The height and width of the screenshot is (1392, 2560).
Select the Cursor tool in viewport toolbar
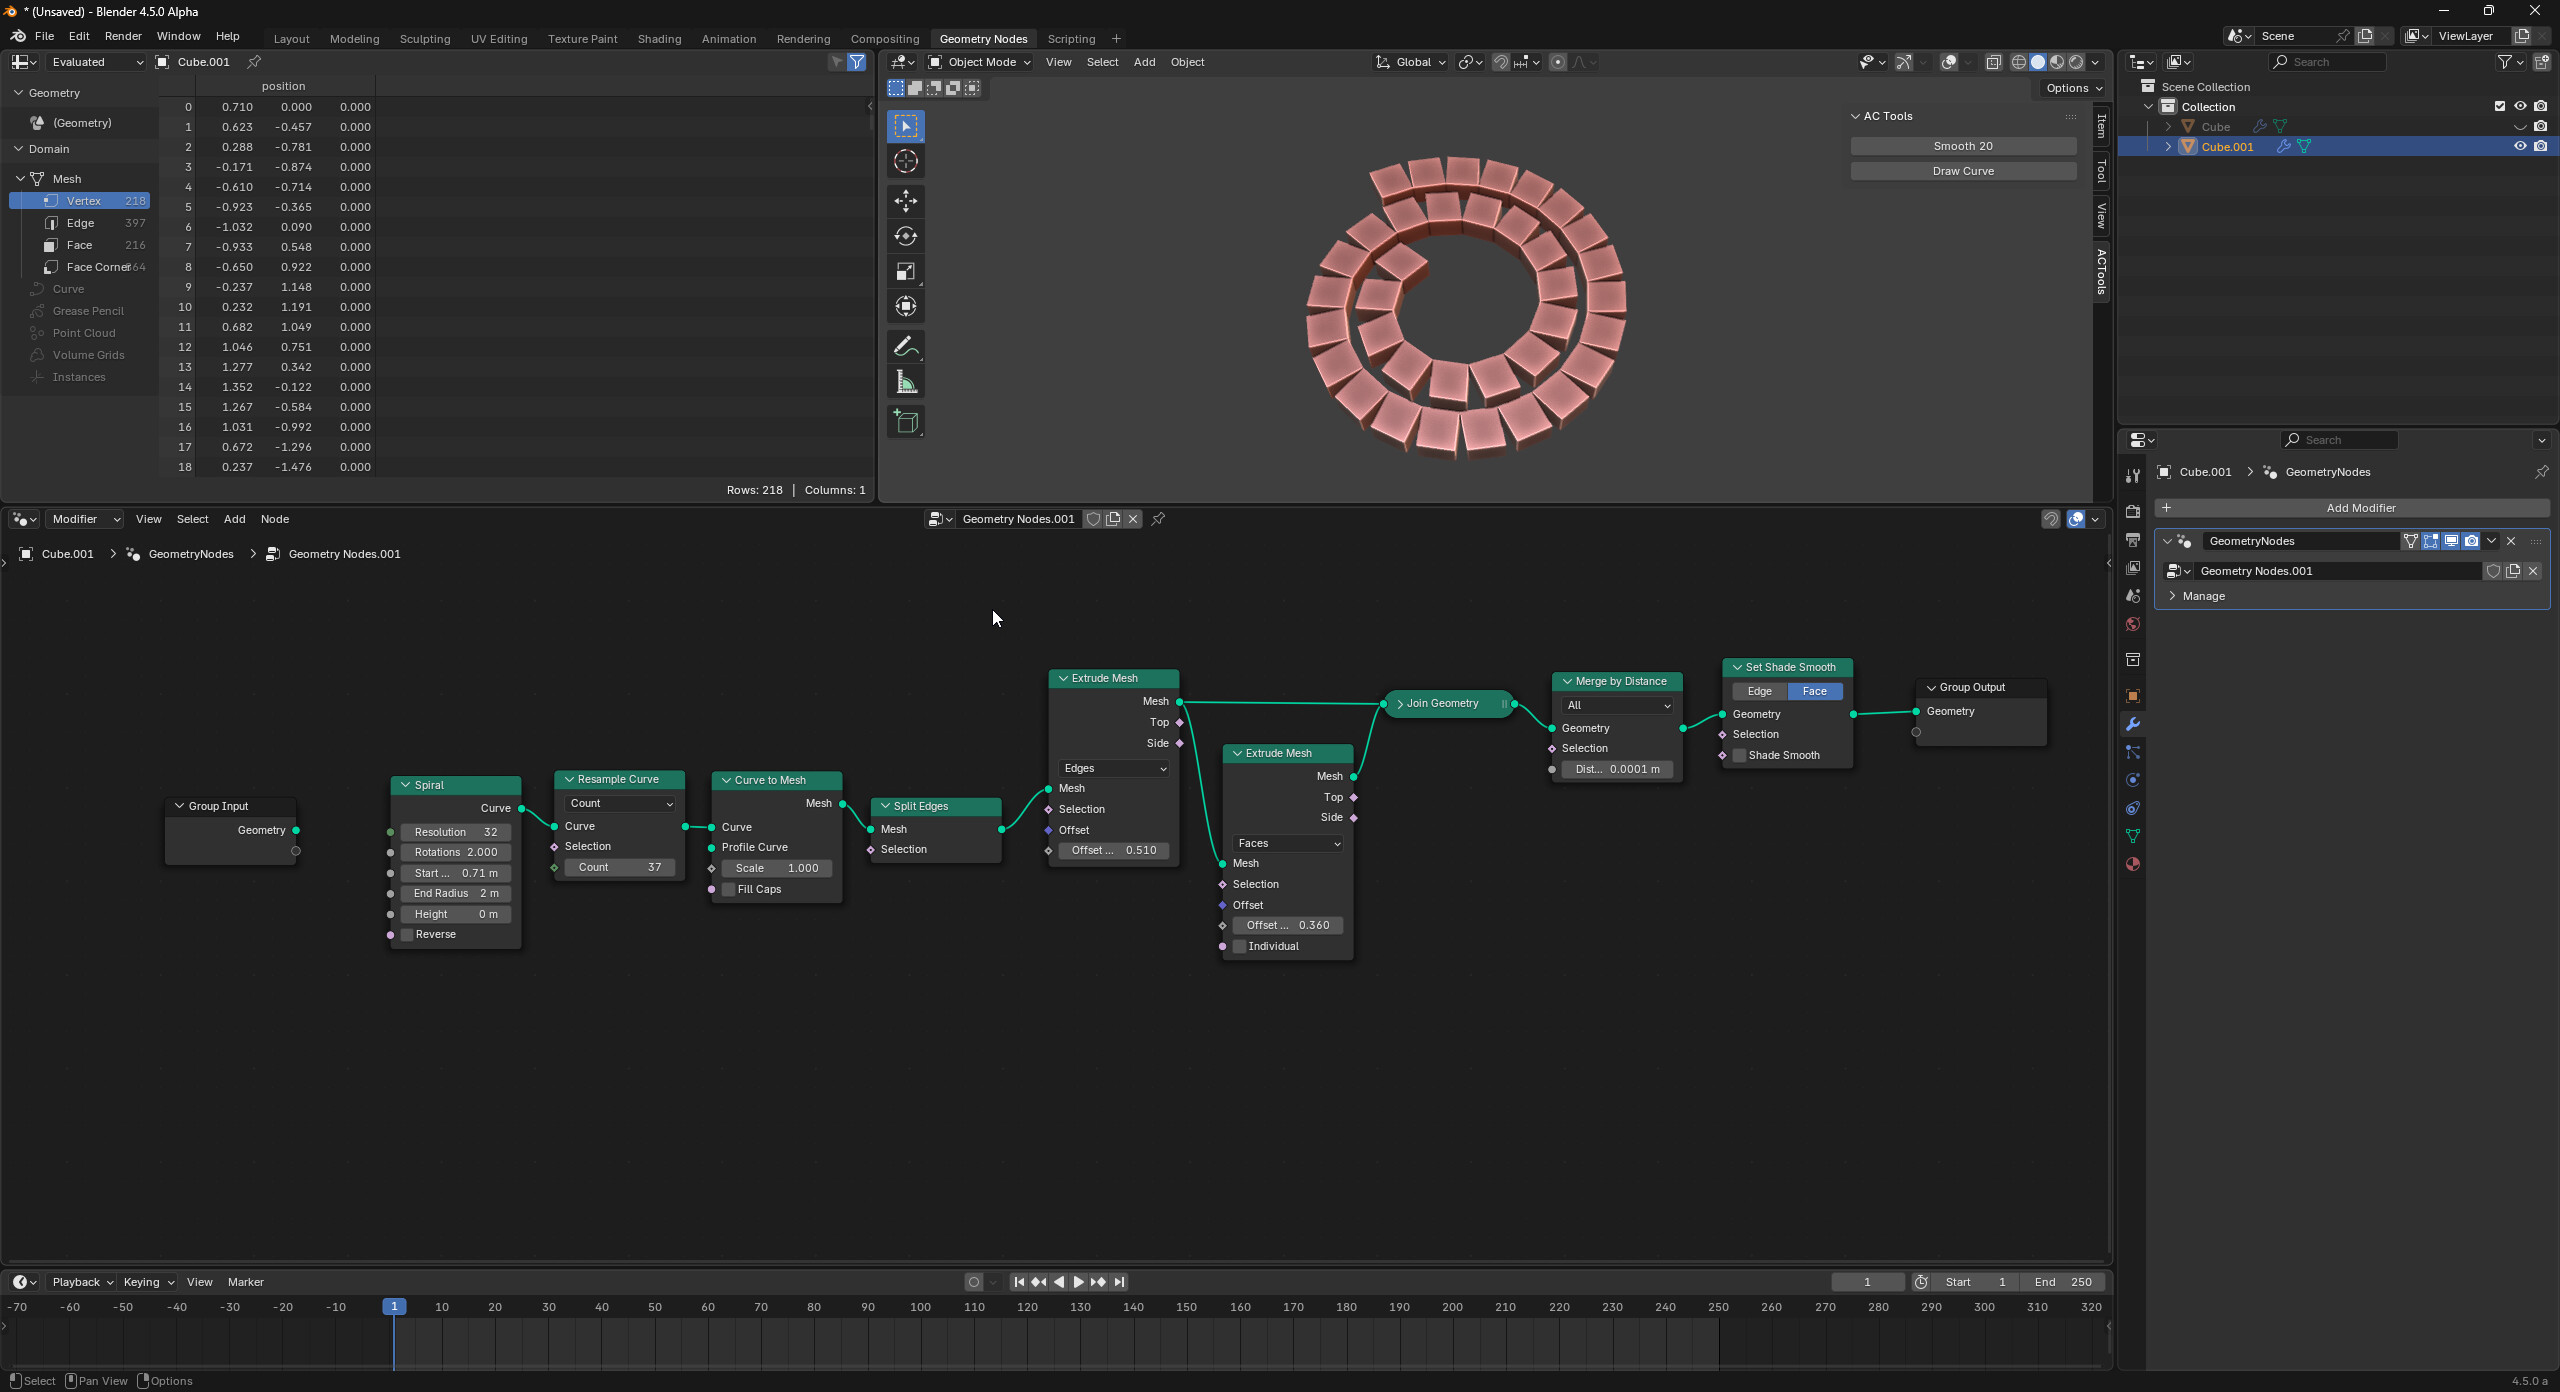[905, 162]
